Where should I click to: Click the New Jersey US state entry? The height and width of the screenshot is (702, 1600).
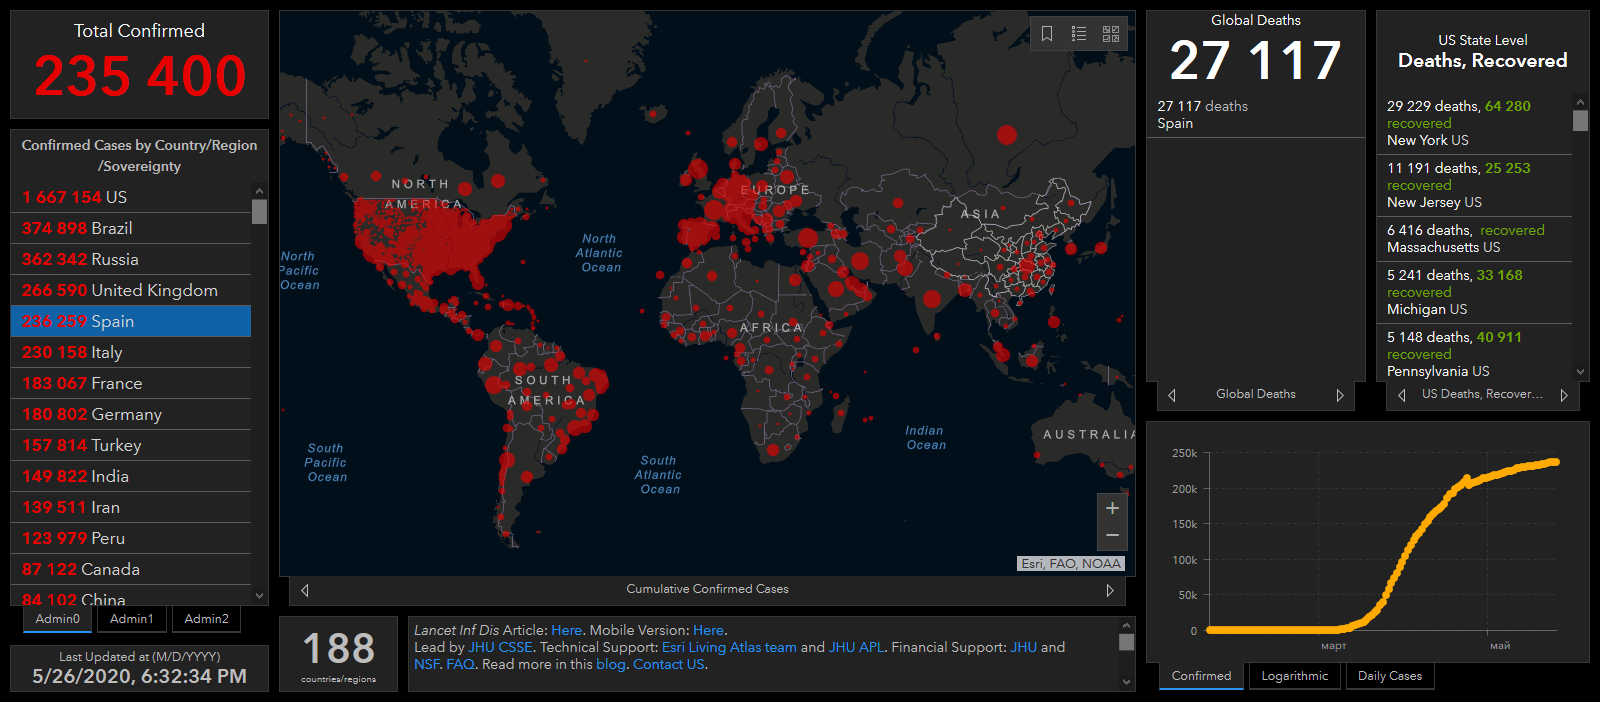click(x=1474, y=185)
